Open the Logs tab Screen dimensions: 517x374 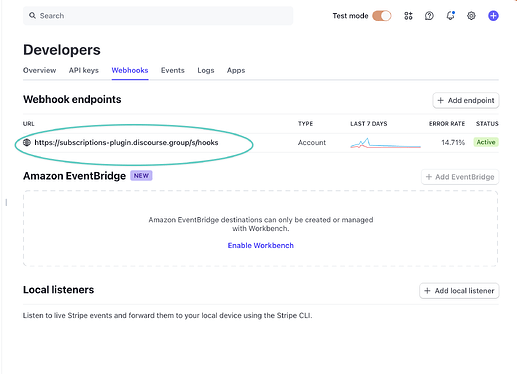206,70
